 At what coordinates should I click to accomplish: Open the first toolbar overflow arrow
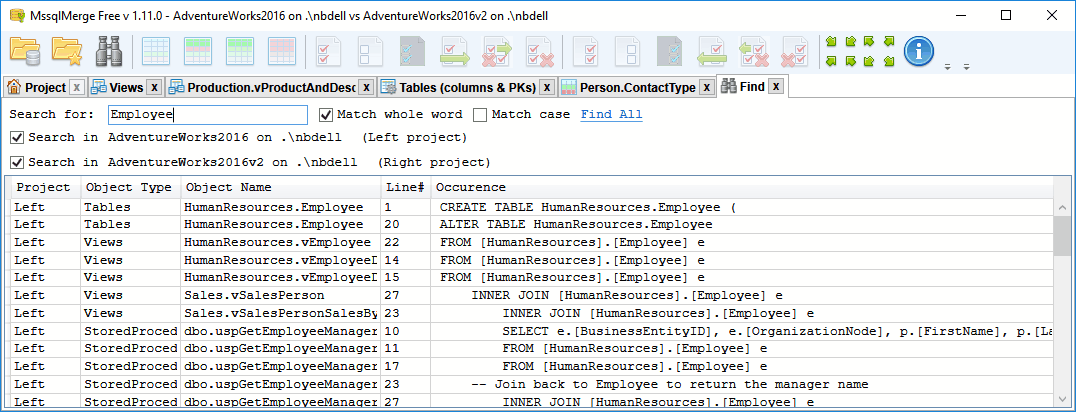point(948,67)
